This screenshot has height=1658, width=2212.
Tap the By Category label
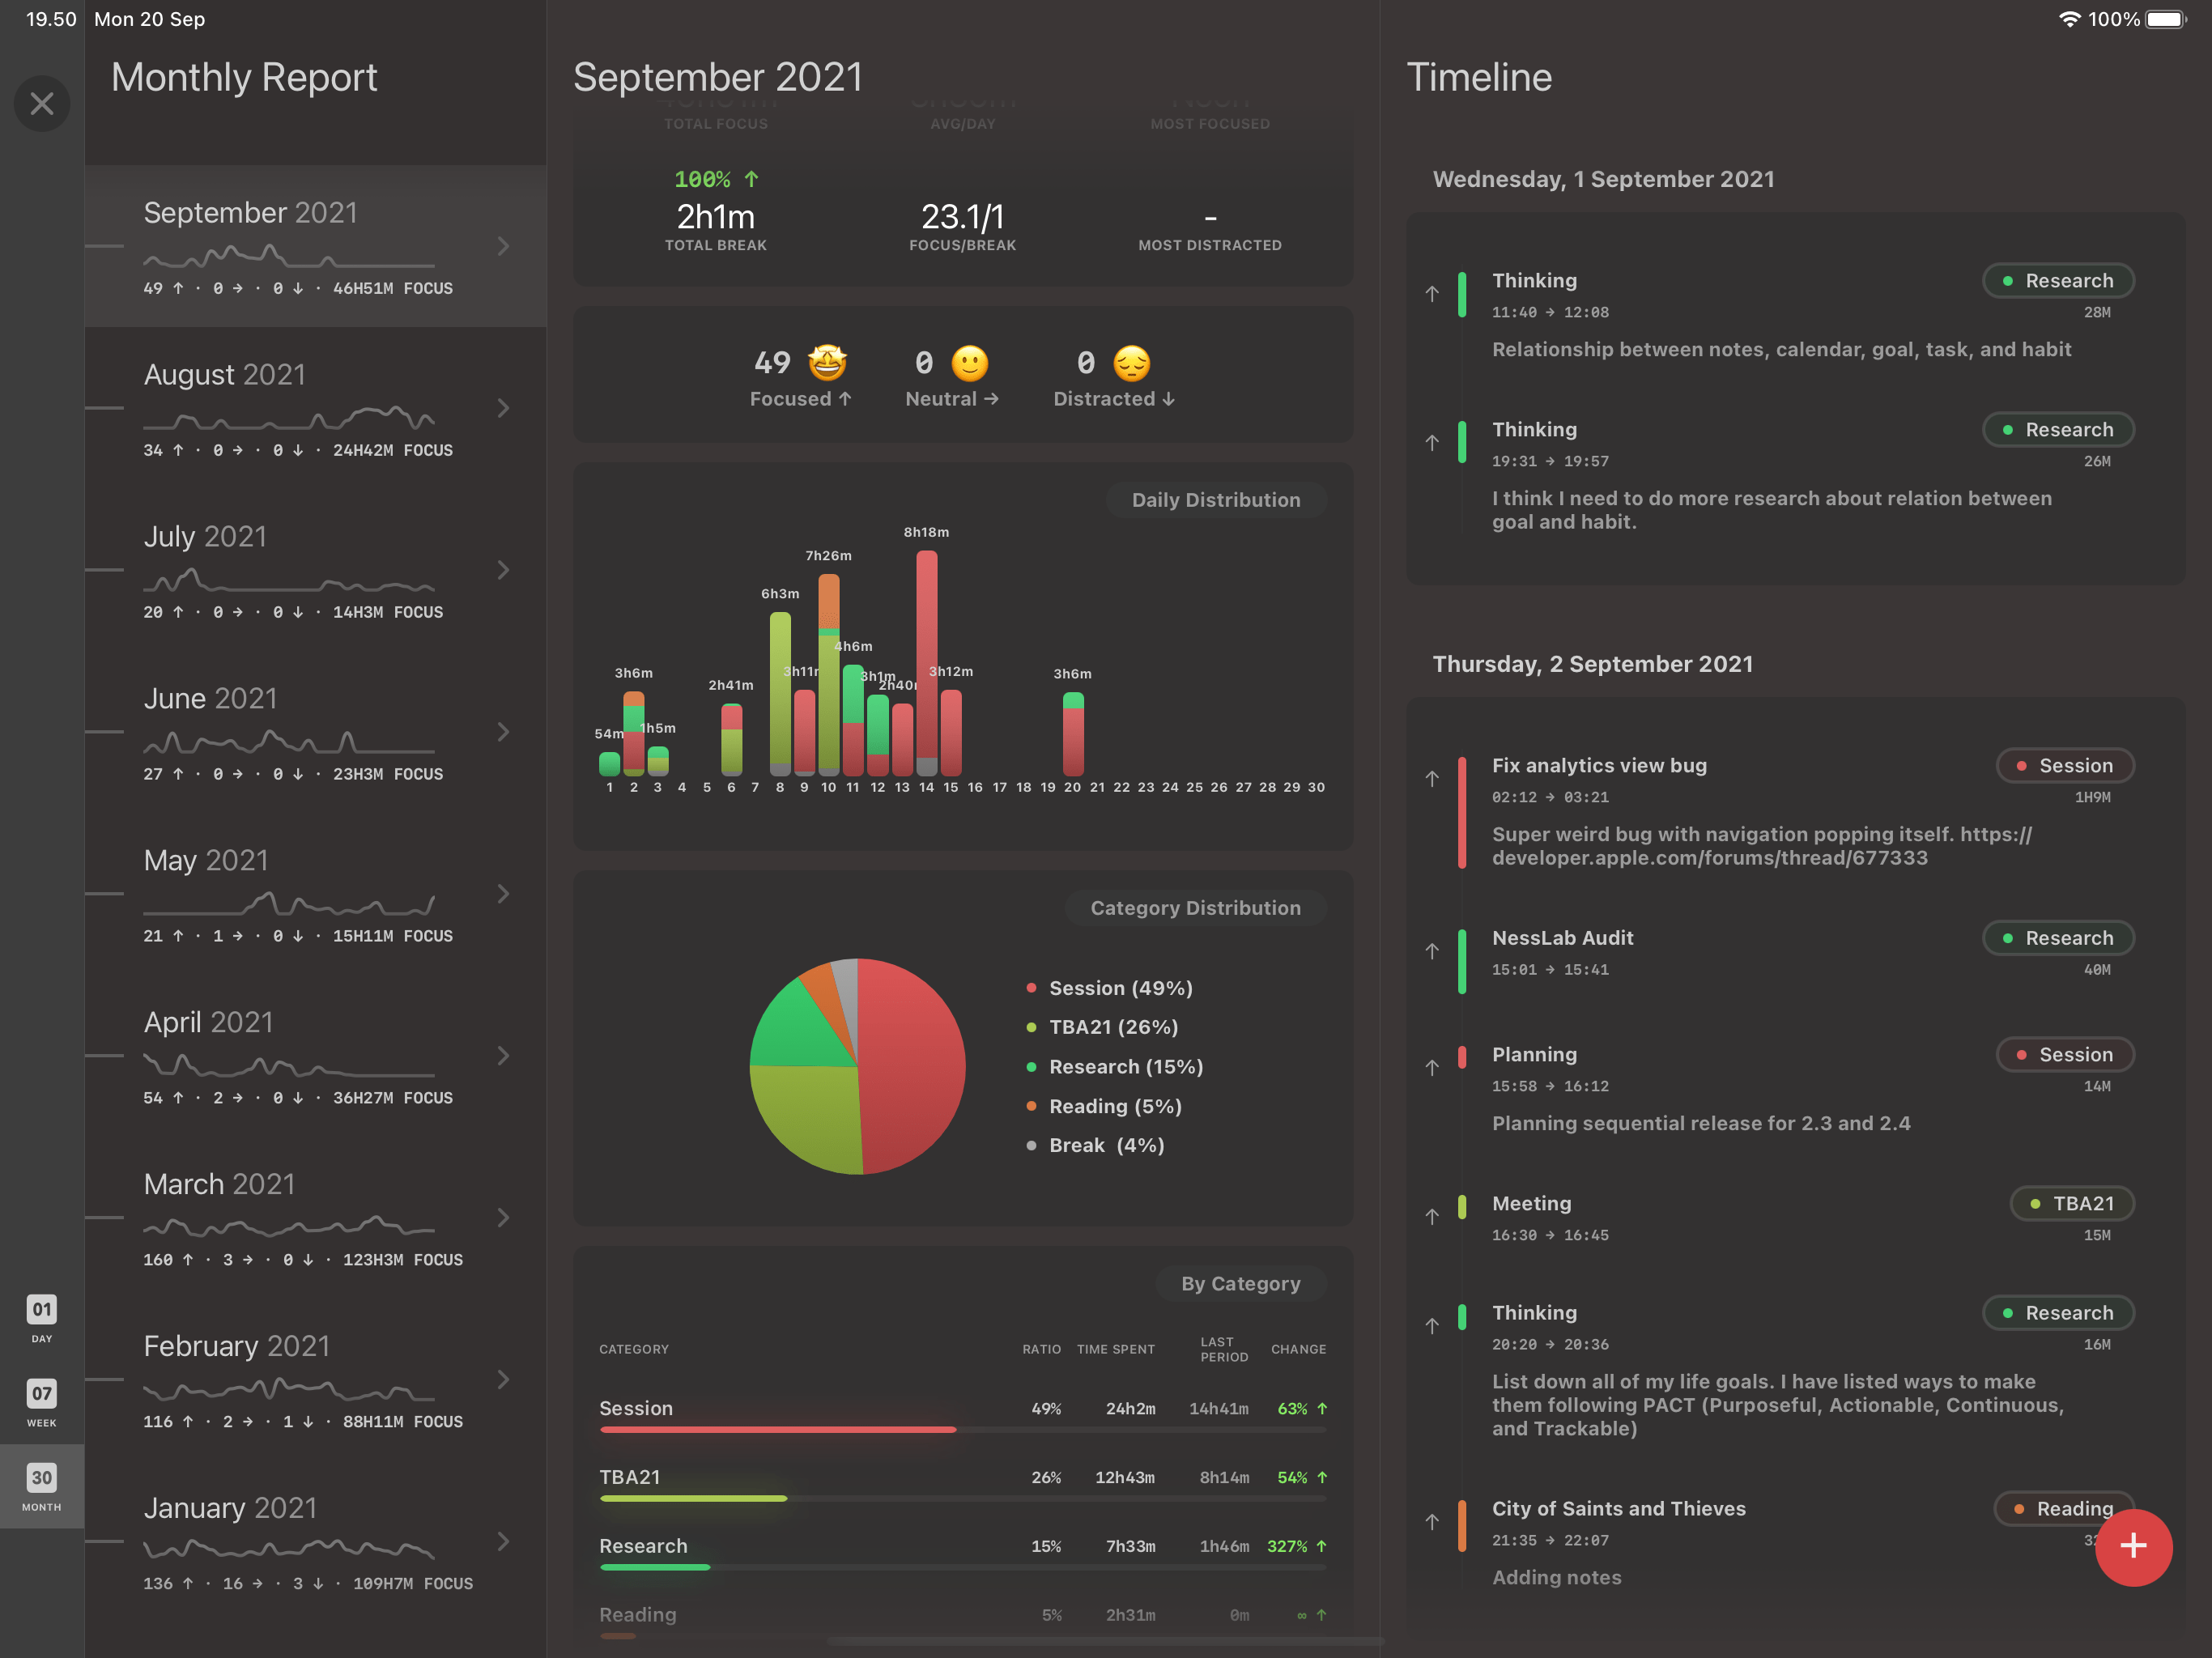[1240, 1284]
